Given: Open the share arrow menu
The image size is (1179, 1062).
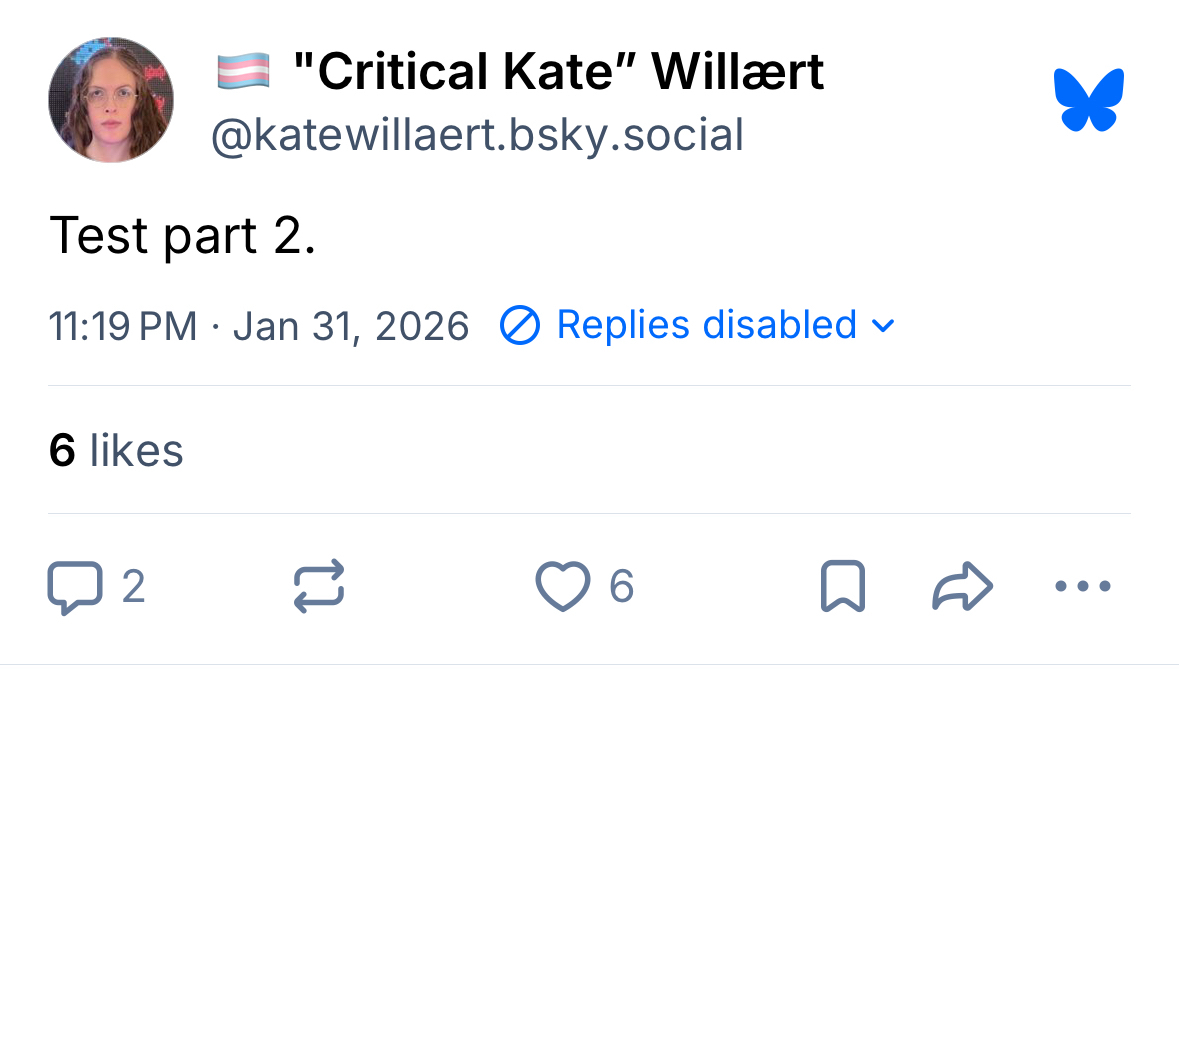Looking at the screenshot, I should click(x=962, y=586).
